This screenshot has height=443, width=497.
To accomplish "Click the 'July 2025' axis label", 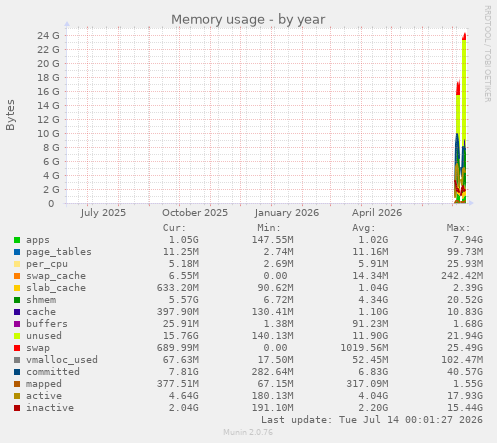I will [103, 213].
